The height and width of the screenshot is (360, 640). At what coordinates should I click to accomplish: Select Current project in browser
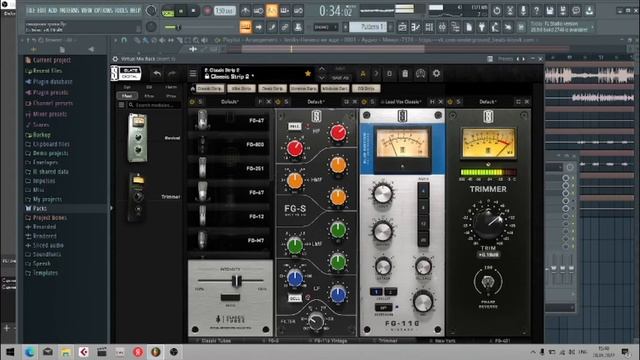[x=51, y=60]
